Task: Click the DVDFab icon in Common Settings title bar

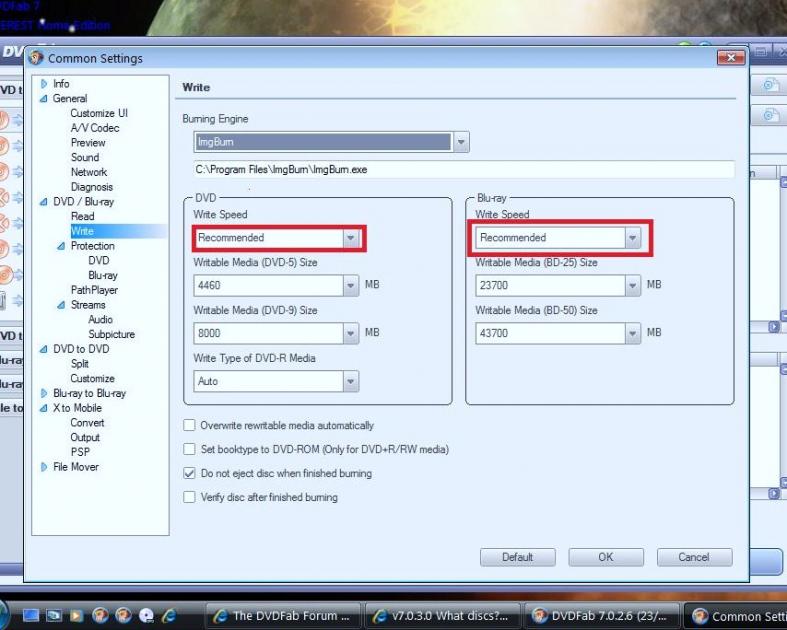Action: point(36,58)
